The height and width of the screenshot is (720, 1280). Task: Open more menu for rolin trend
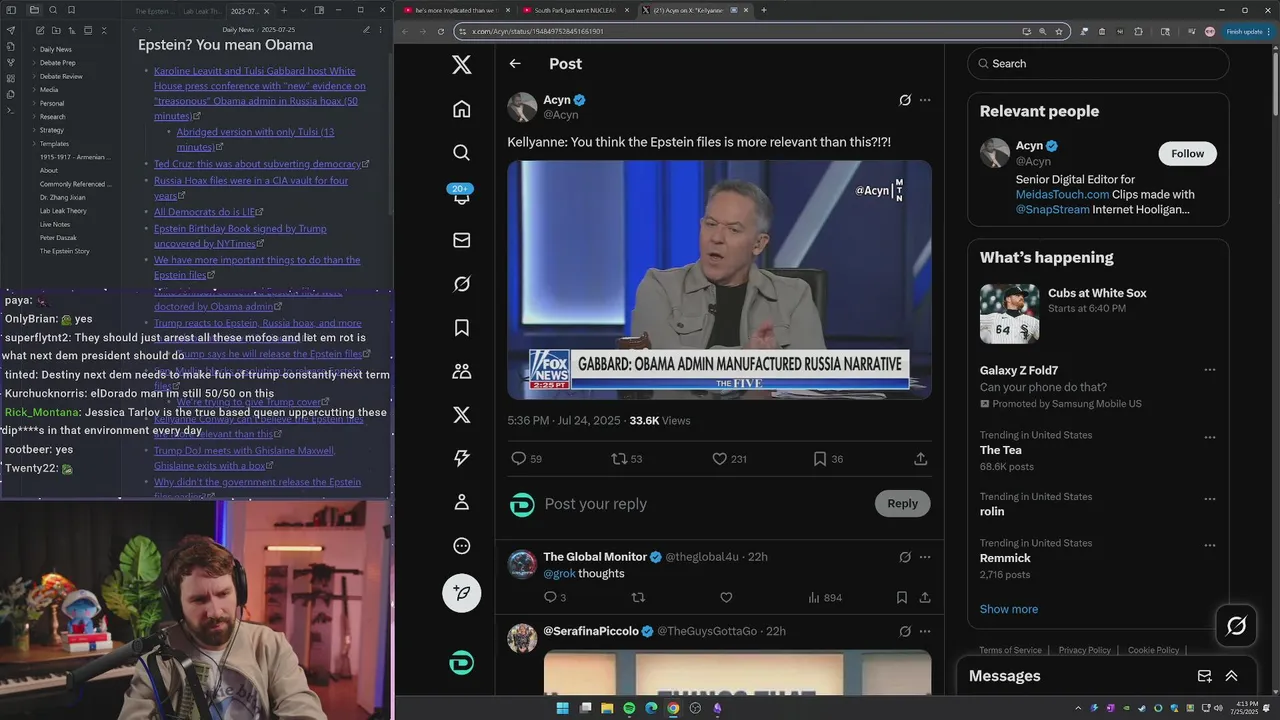click(1210, 498)
